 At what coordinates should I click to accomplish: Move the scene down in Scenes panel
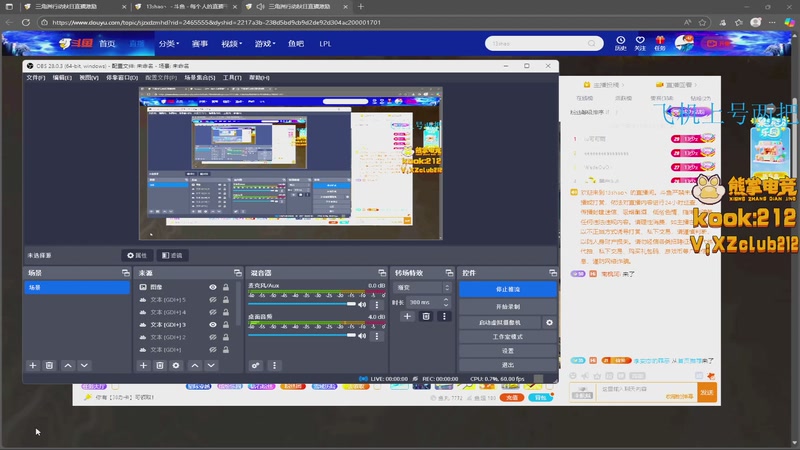[x=84, y=365]
